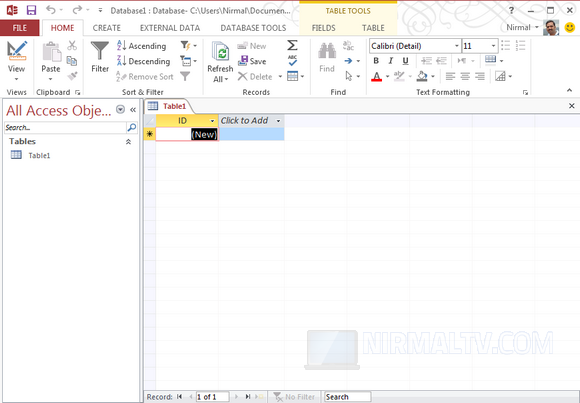Go to first record button
The width and height of the screenshot is (580, 403).
(179, 397)
